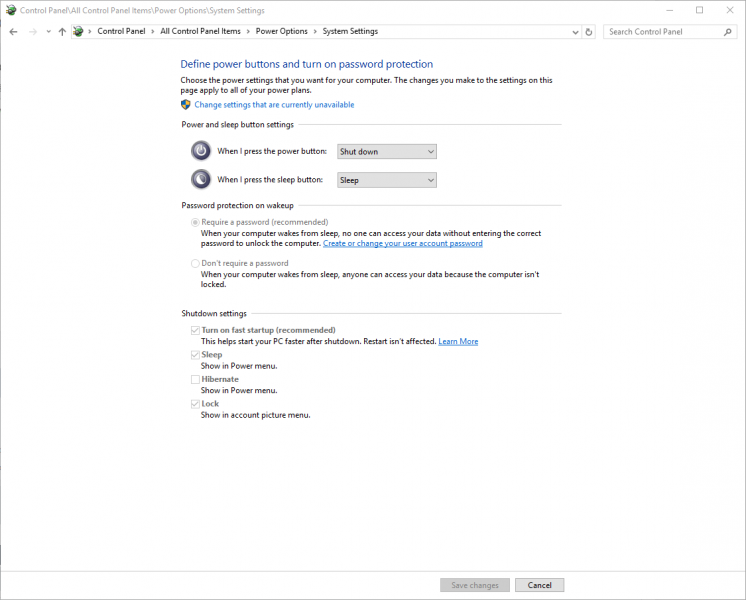The width and height of the screenshot is (746, 600).
Task: Click the 'Power and sleep button settings' label
Action: pos(237,125)
